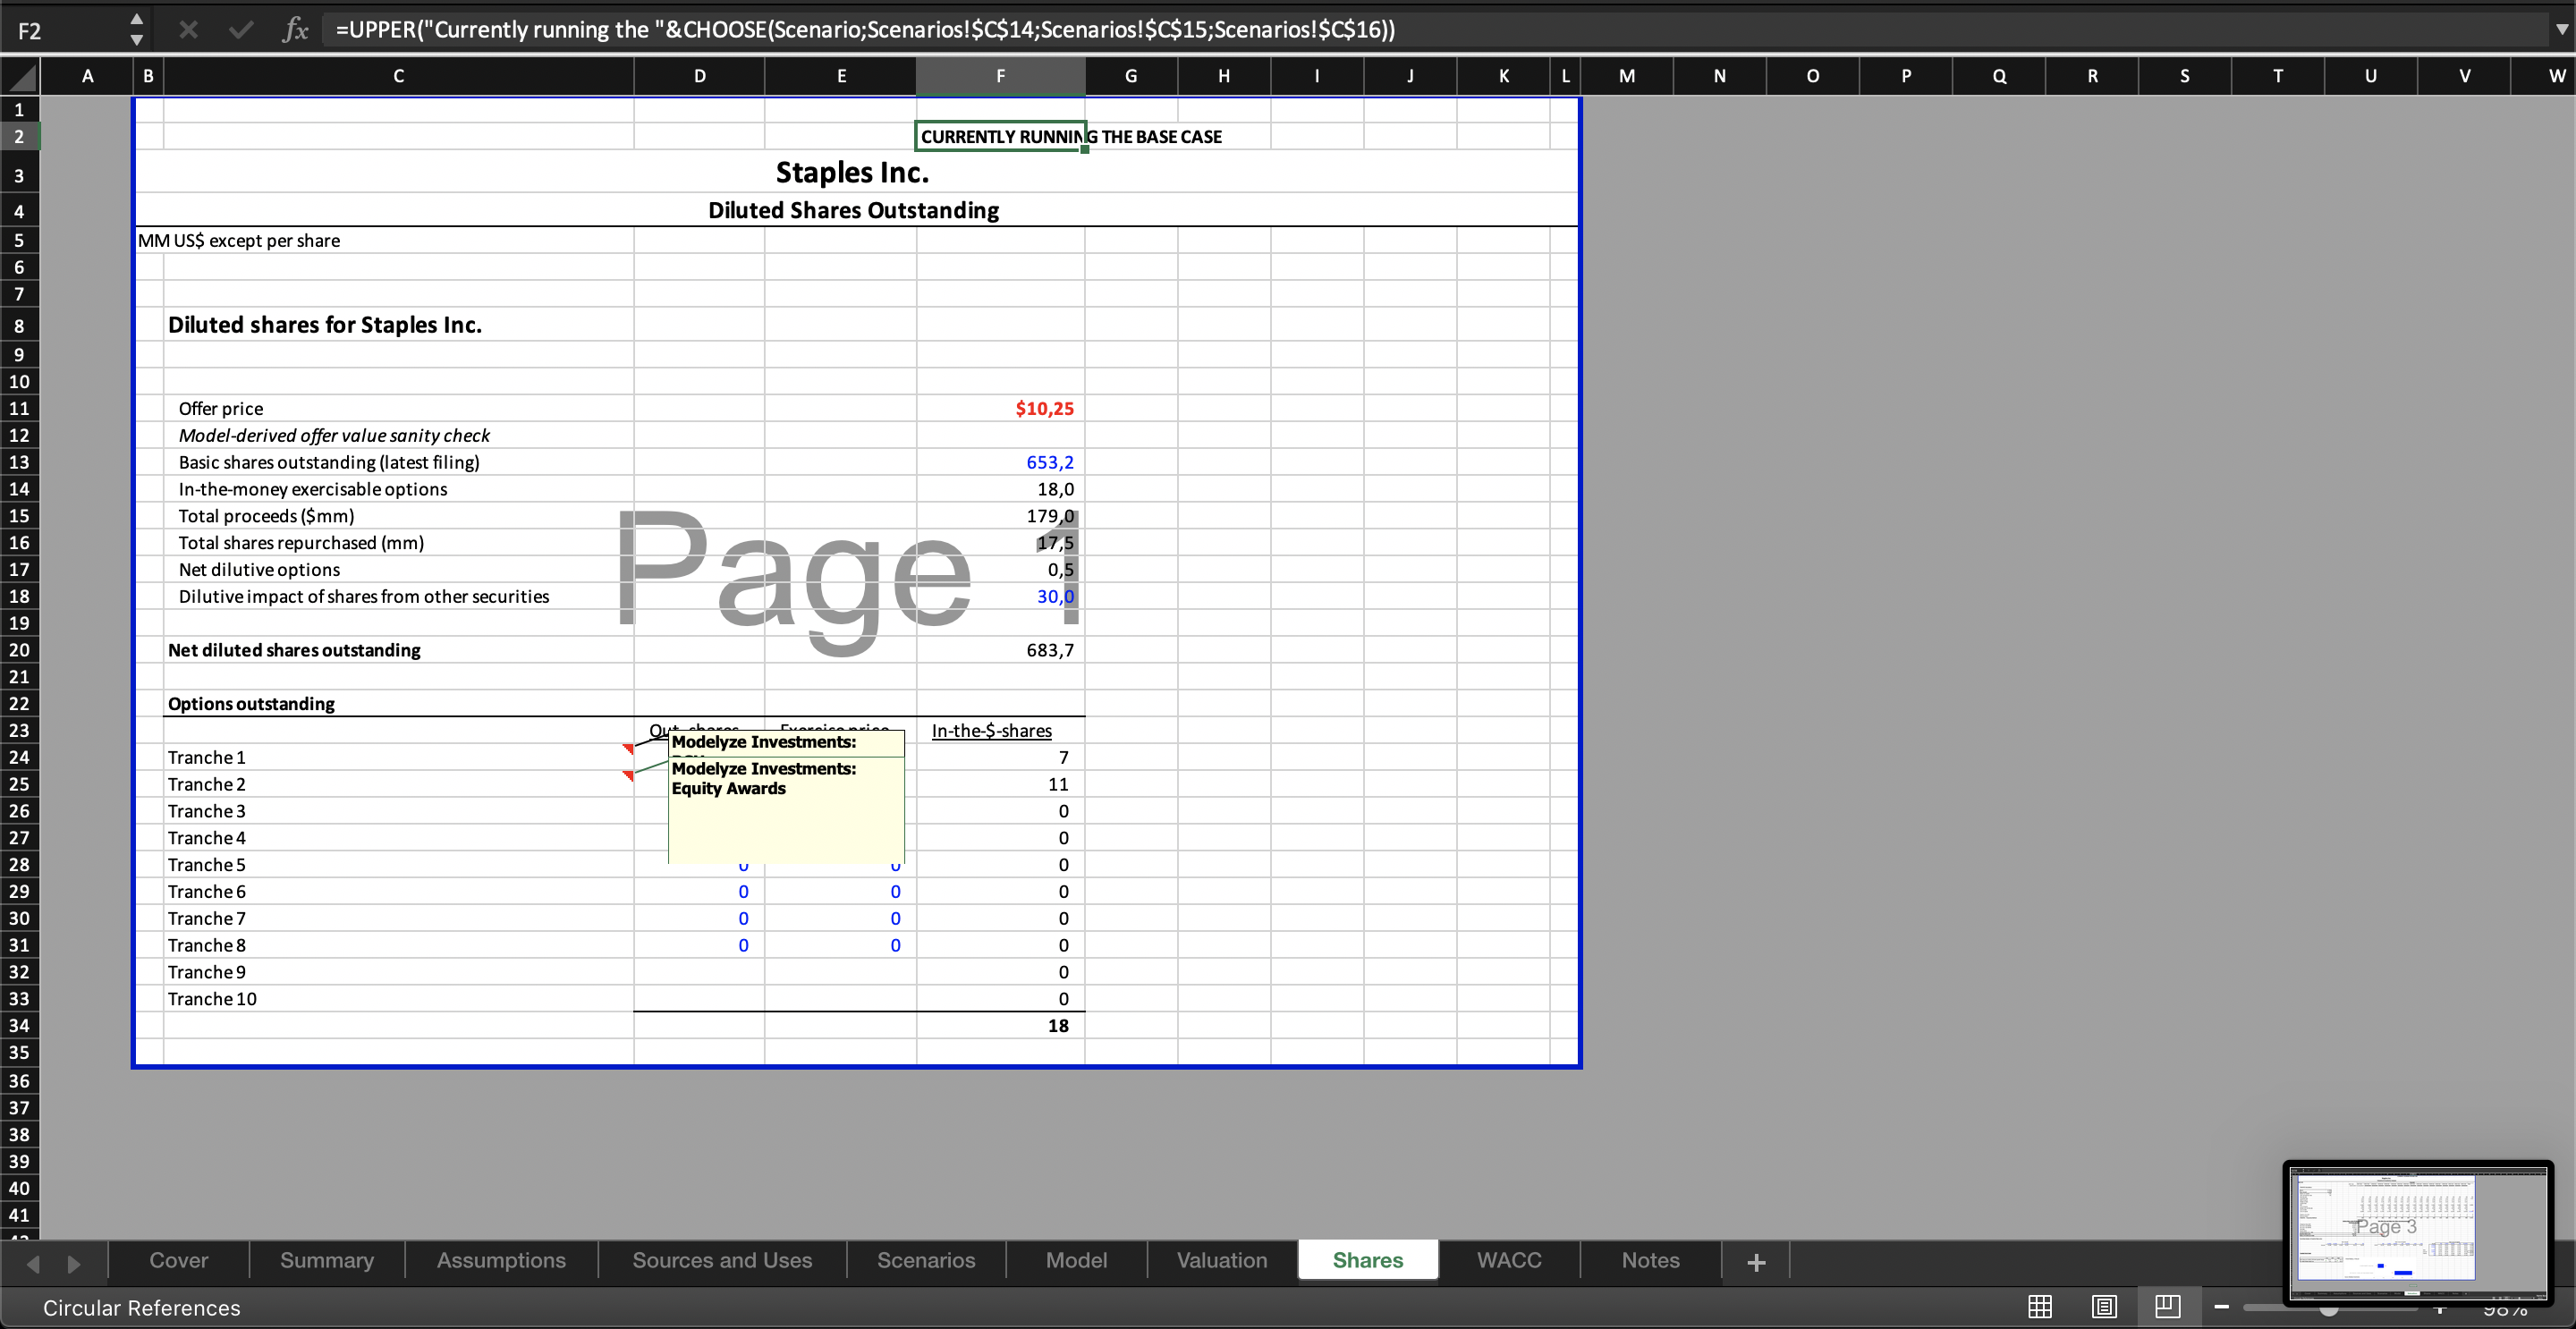This screenshot has height=1329, width=2576.
Task: Open the Cover sheet tab
Action: coord(179,1260)
